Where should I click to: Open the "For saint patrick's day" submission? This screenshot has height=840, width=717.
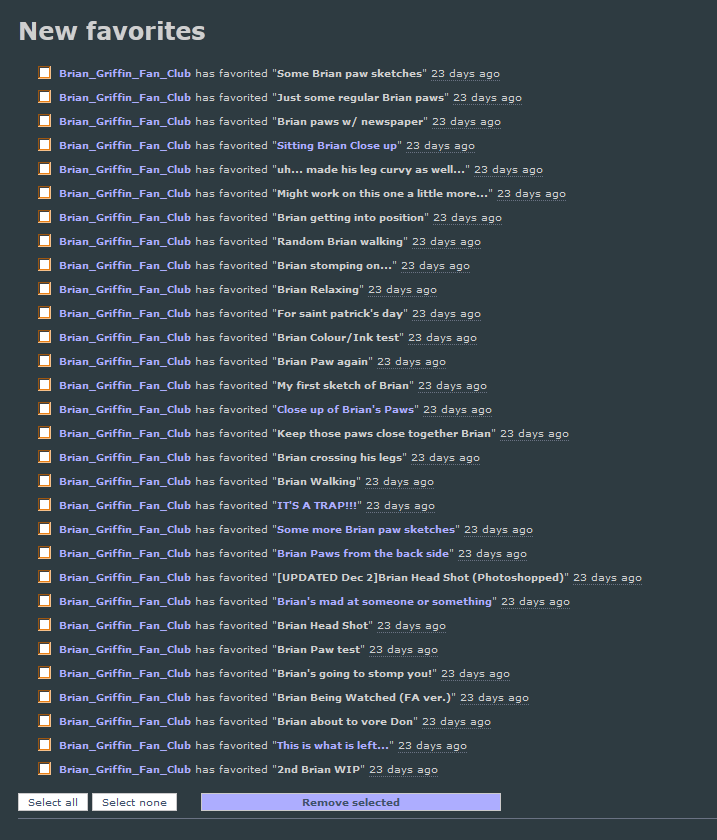[340, 313]
